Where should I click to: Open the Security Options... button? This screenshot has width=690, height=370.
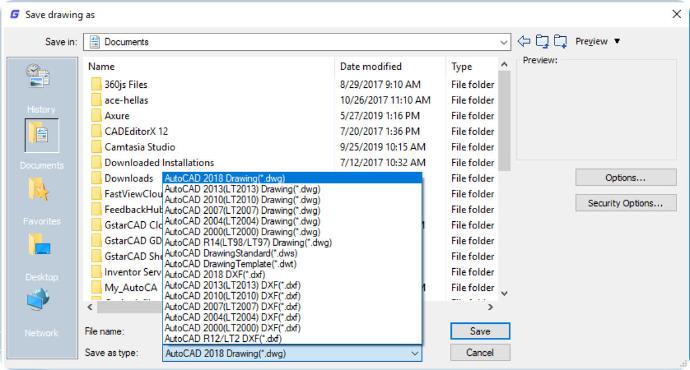(x=625, y=203)
